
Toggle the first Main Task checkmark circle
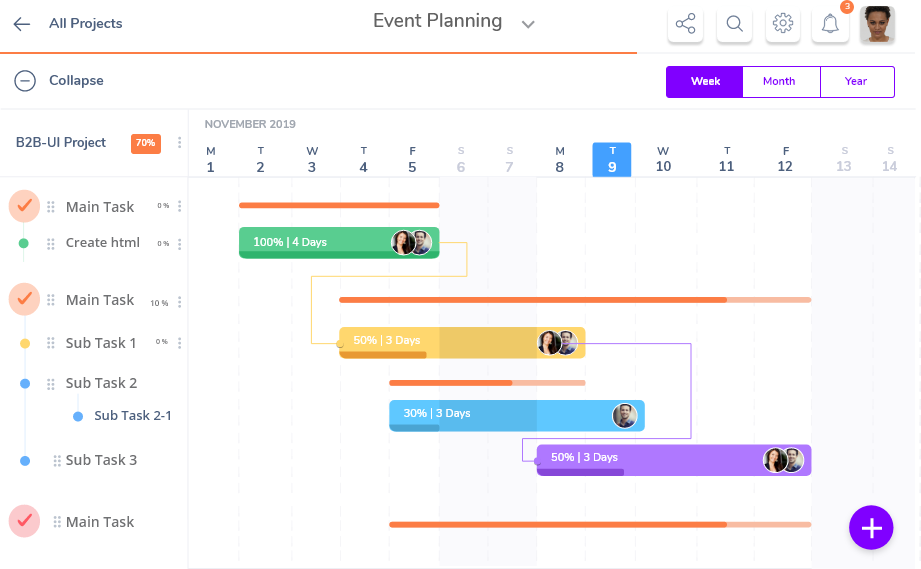[x=24, y=206]
